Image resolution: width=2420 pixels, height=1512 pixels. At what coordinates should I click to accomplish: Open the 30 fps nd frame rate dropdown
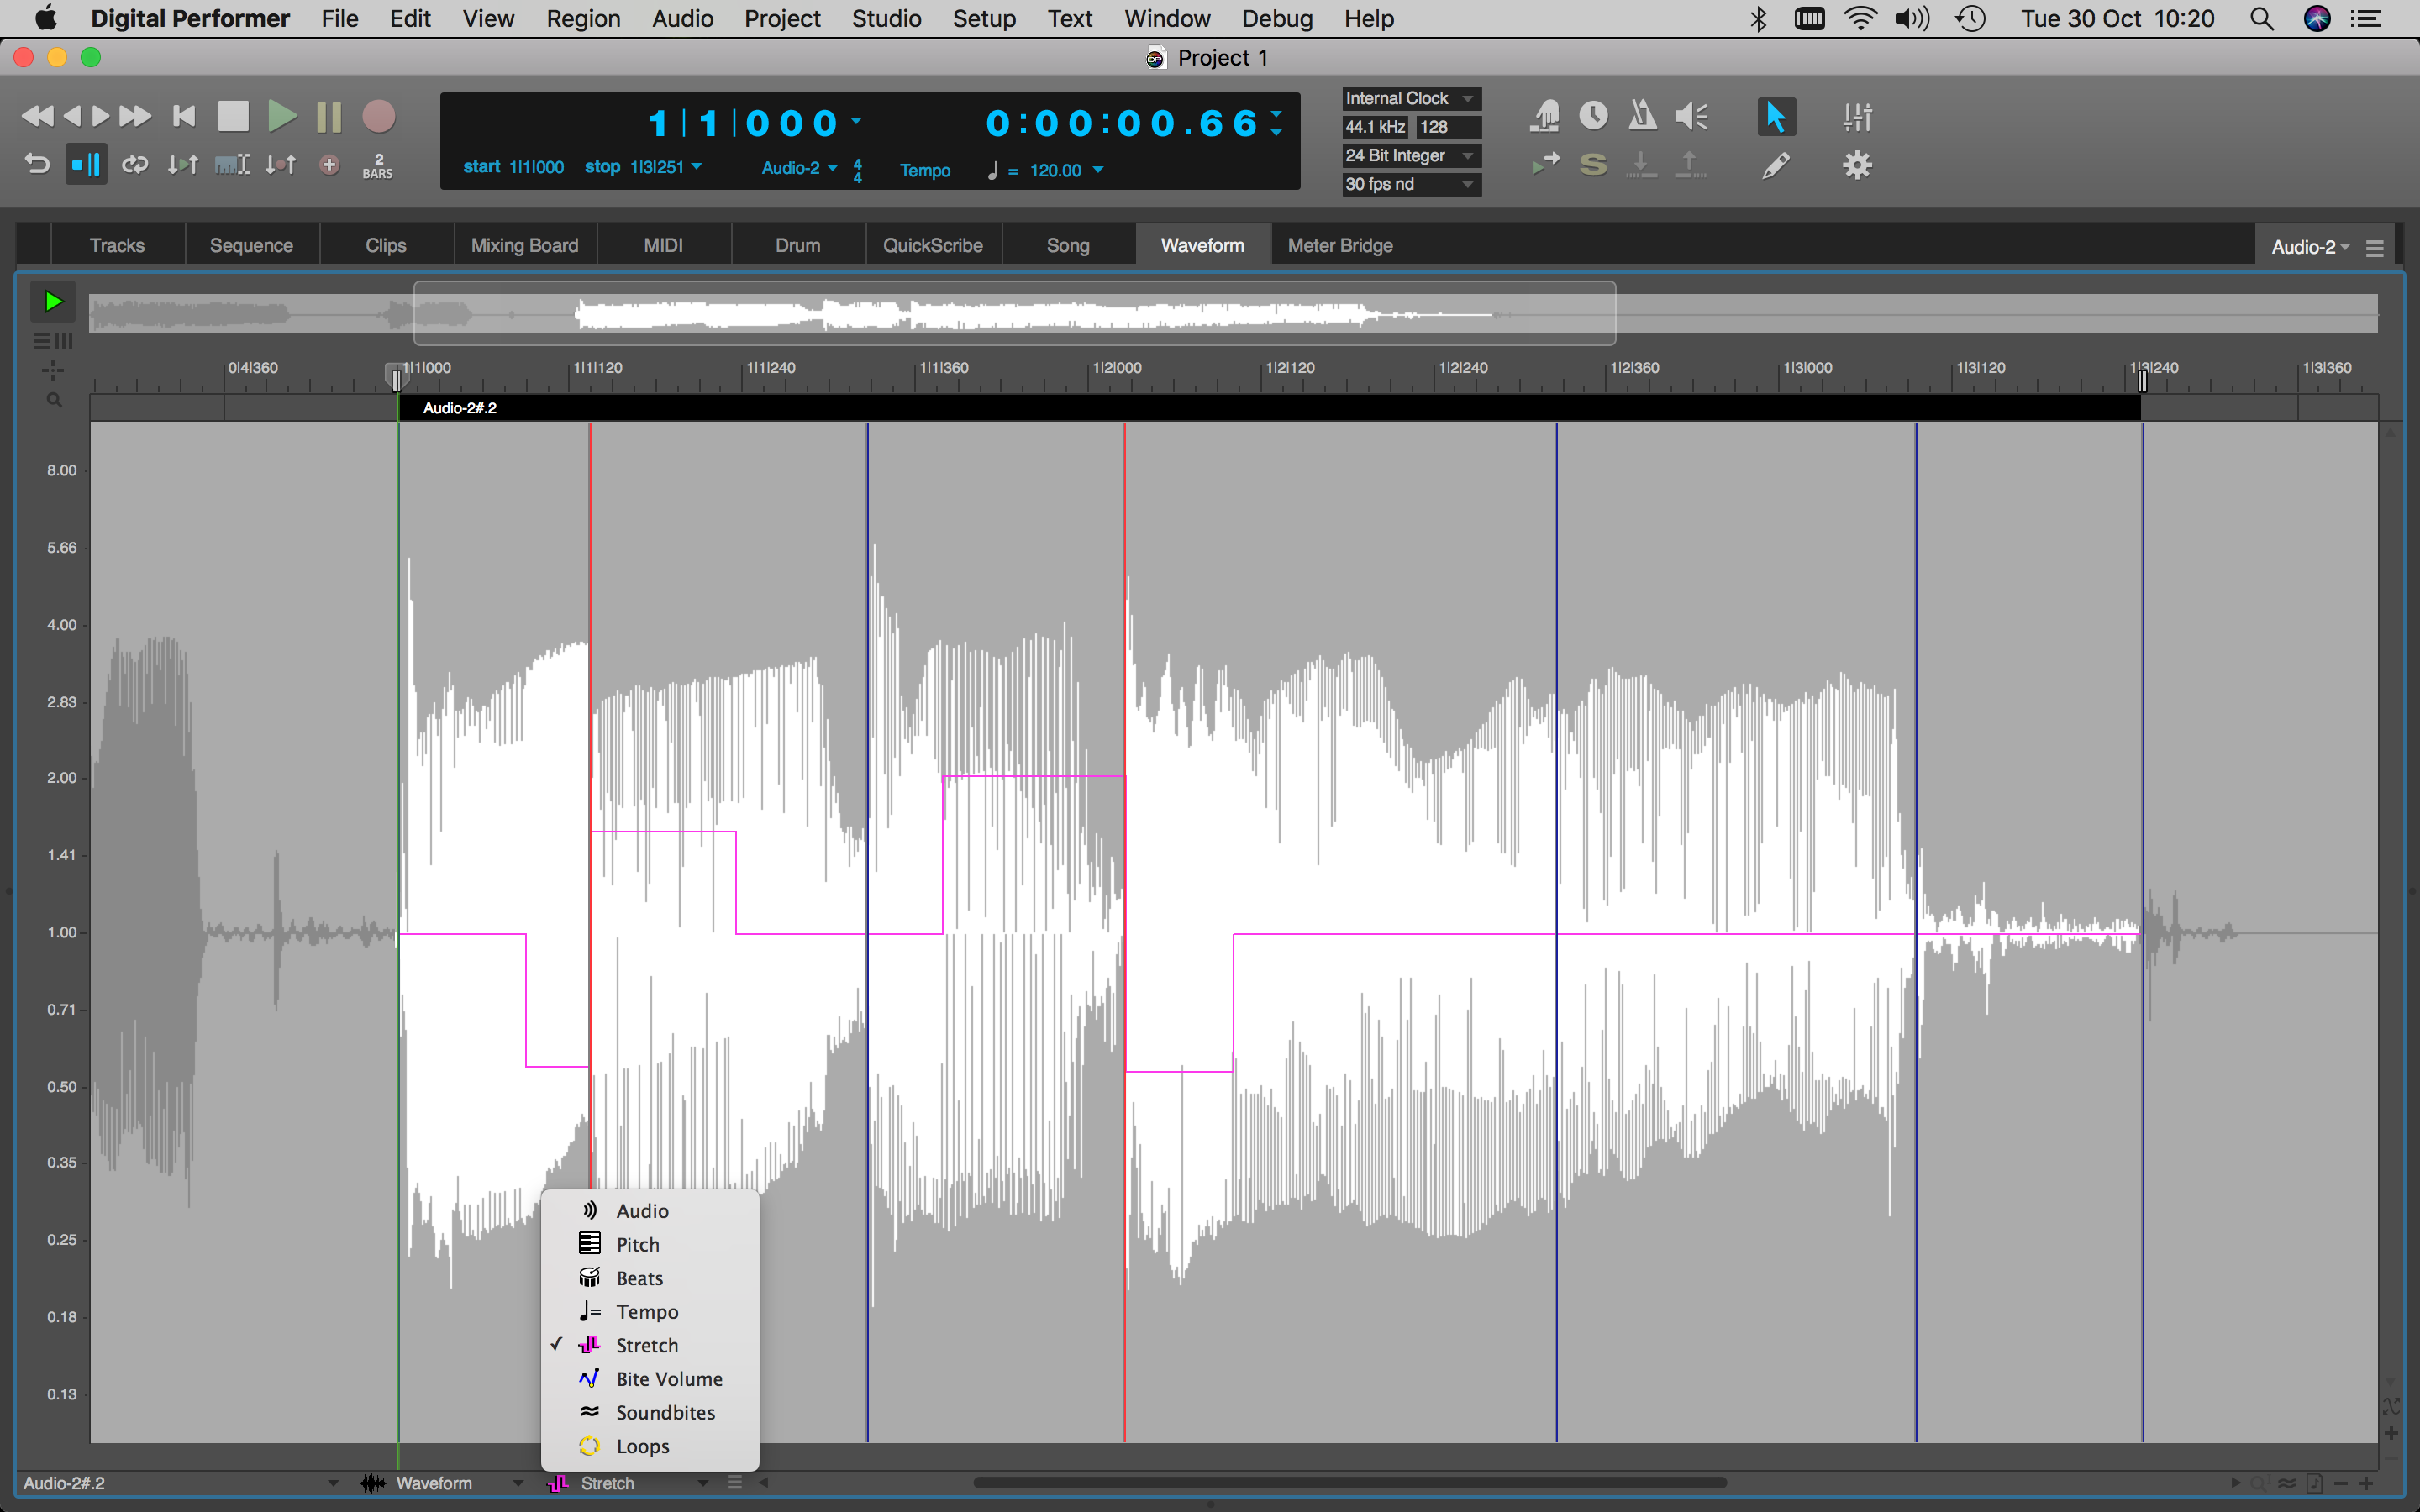click(x=1411, y=184)
